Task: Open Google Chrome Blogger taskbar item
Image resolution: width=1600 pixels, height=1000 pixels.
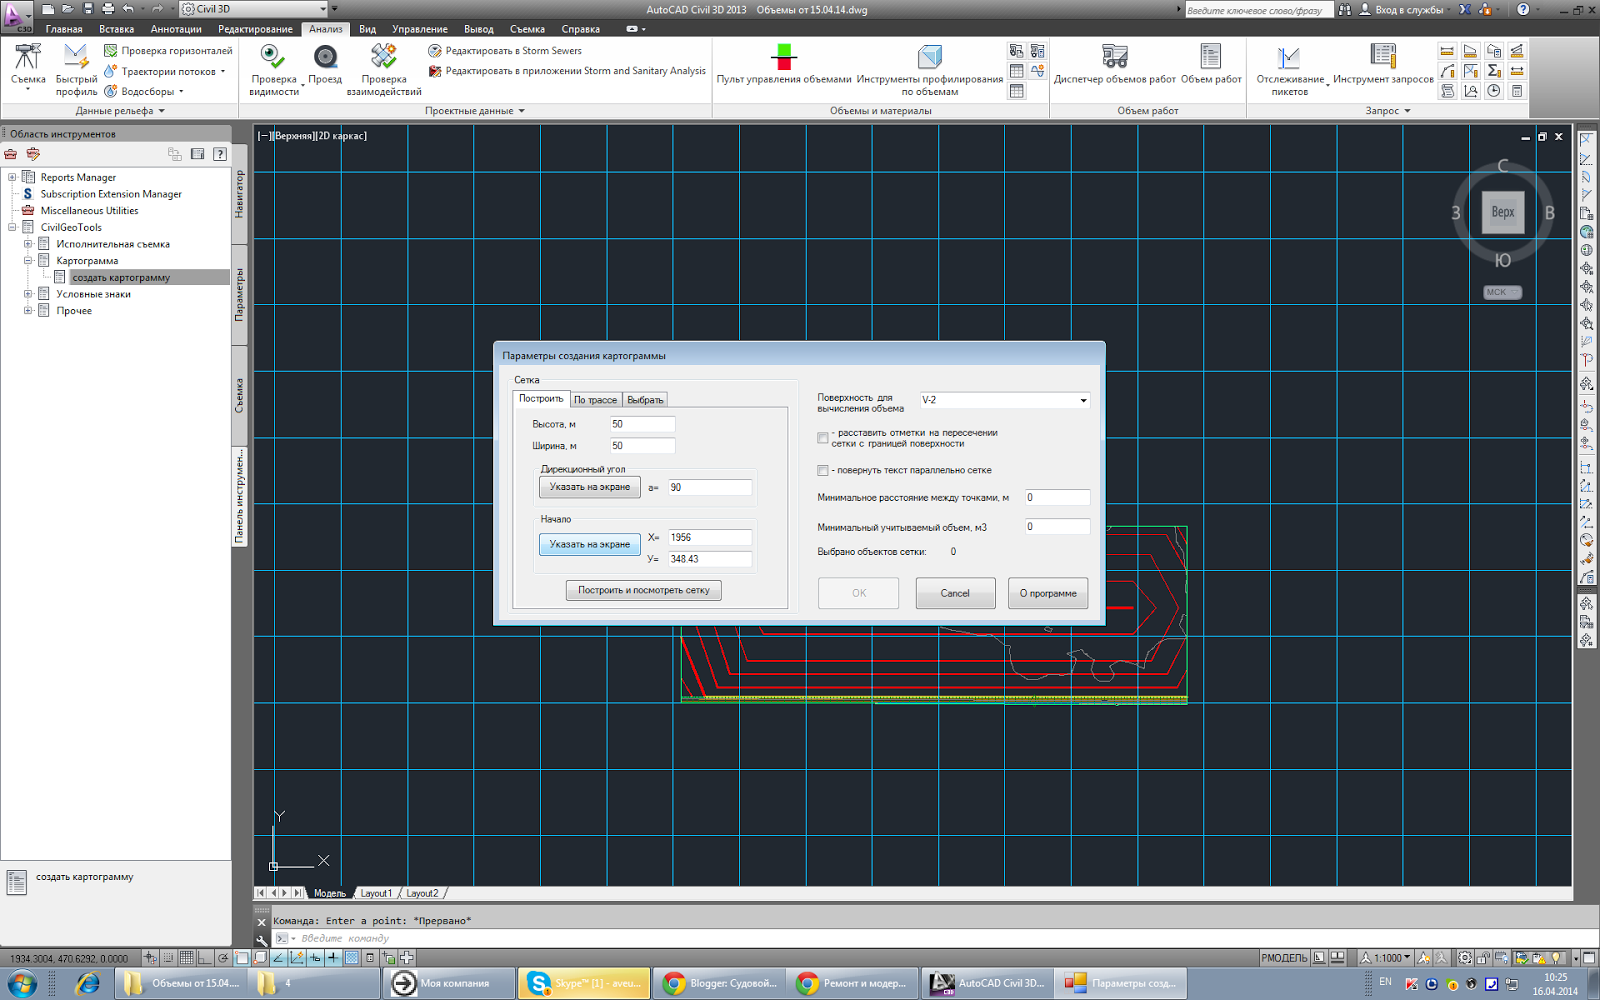Action: pyautogui.click(x=720, y=983)
